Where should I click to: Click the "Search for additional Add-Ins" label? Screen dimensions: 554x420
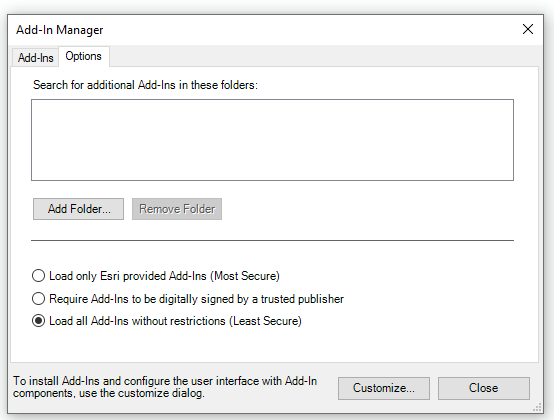click(x=145, y=85)
